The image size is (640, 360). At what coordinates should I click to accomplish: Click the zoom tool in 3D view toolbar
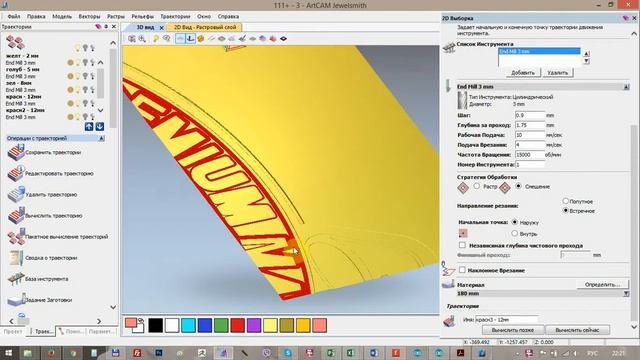(142, 39)
